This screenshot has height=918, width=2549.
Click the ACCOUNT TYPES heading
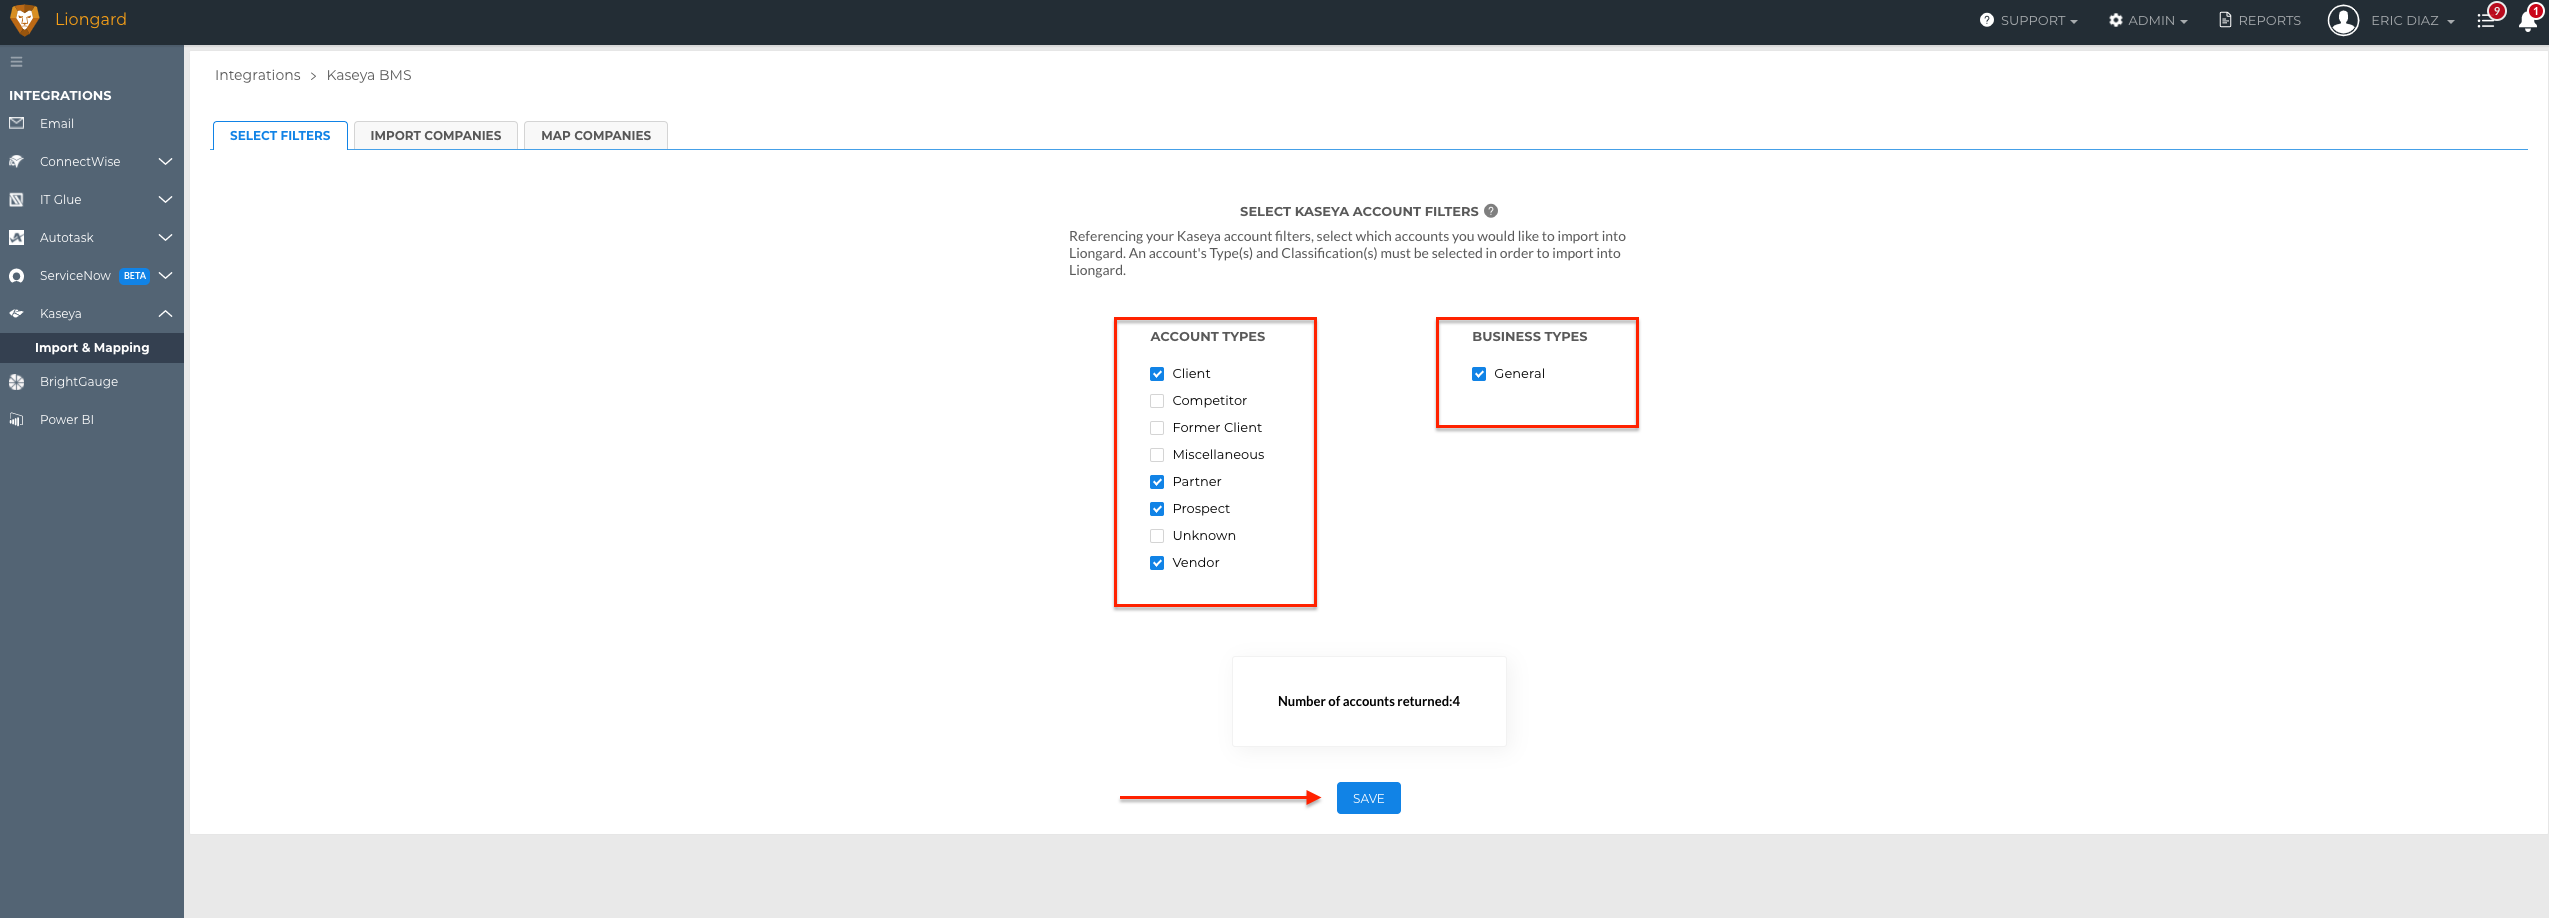1207,336
